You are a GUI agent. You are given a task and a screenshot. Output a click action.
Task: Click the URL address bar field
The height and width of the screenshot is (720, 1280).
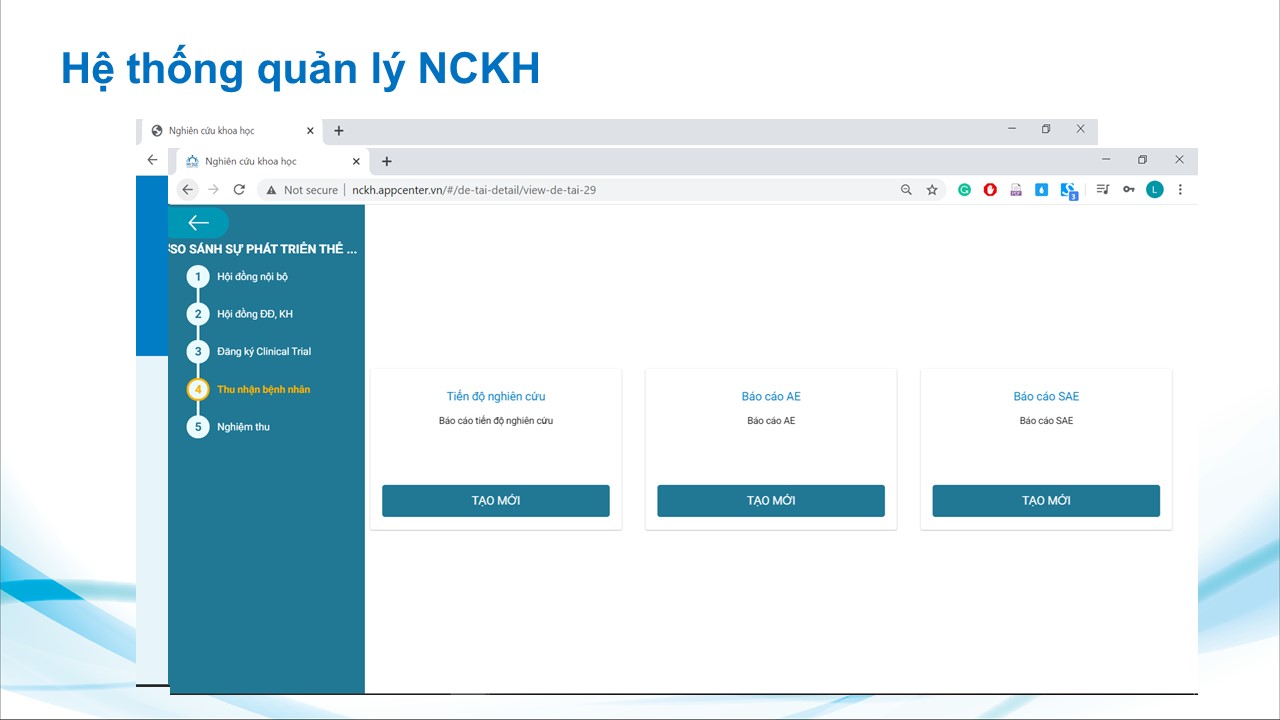click(600, 190)
